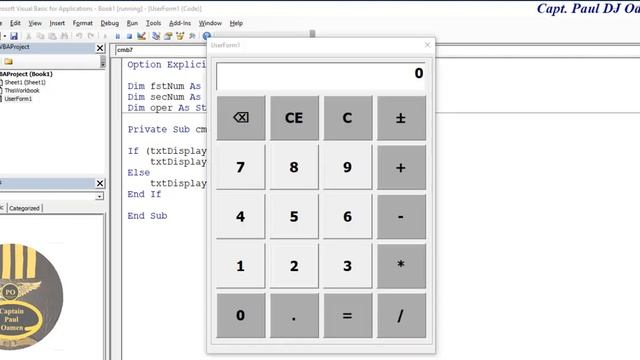Click the plus operator button

click(401, 167)
